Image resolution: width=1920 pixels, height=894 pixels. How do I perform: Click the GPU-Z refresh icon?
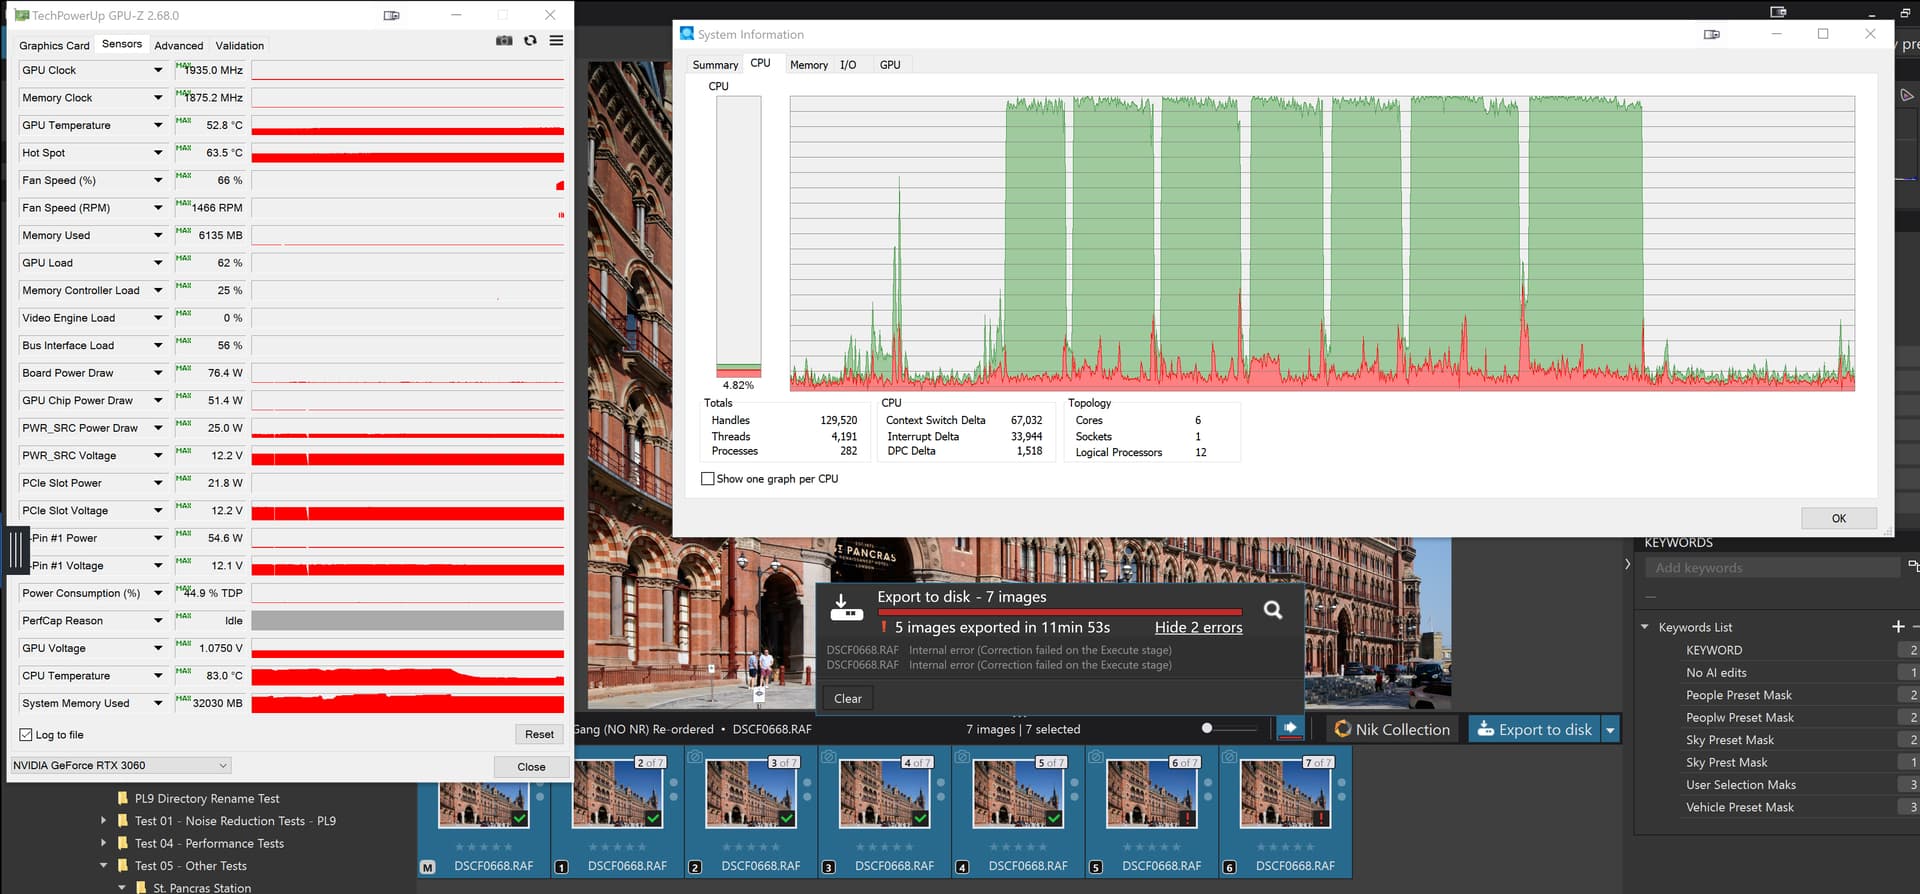coord(530,41)
